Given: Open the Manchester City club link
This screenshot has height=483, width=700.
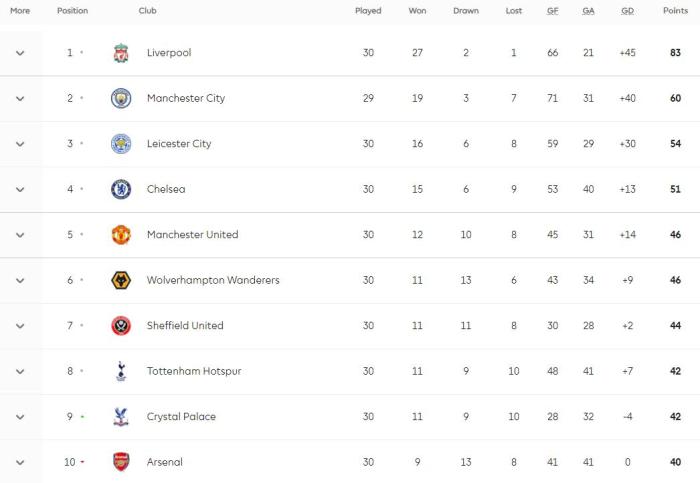Looking at the screenshot, I should (186, 98).
